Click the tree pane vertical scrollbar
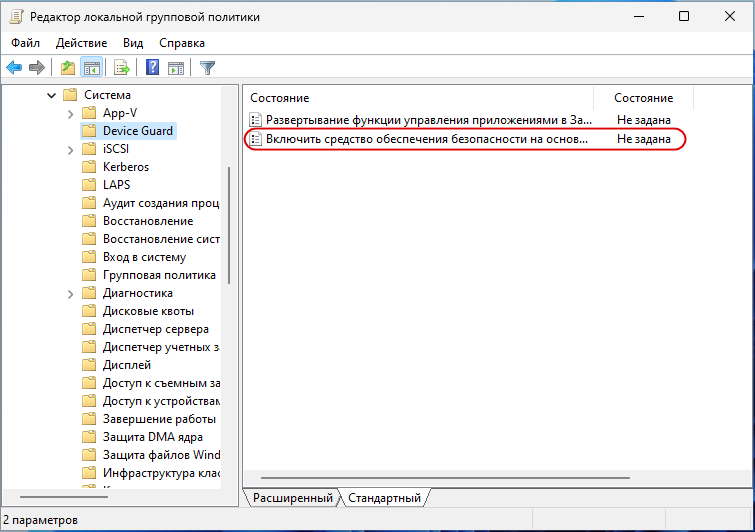This screenshot has width=755, height=532. point(229,225)
